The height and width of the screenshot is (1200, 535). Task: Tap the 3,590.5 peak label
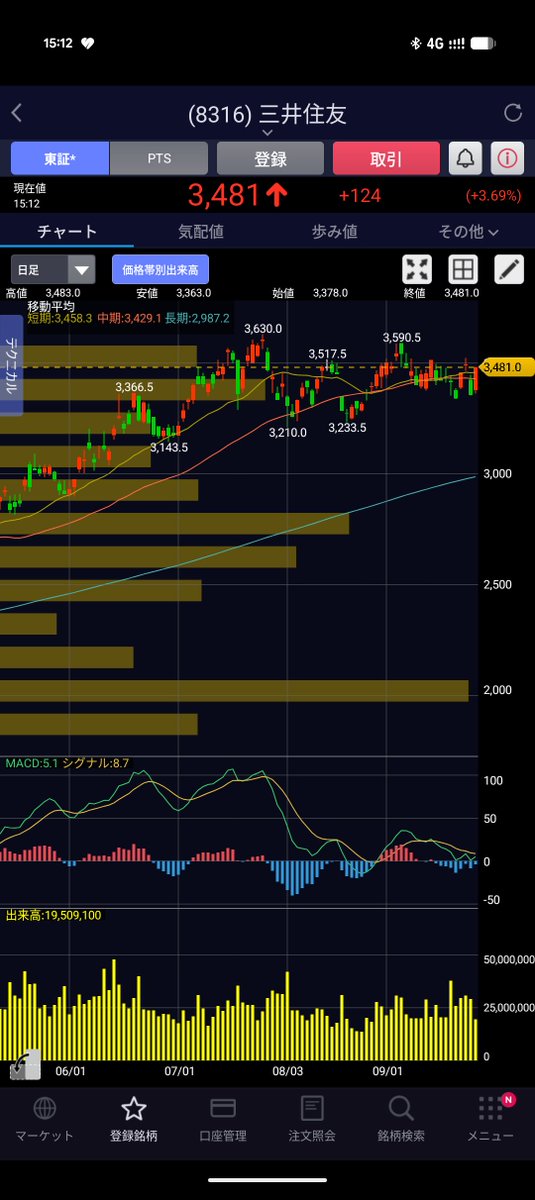[x=402, y=338]
